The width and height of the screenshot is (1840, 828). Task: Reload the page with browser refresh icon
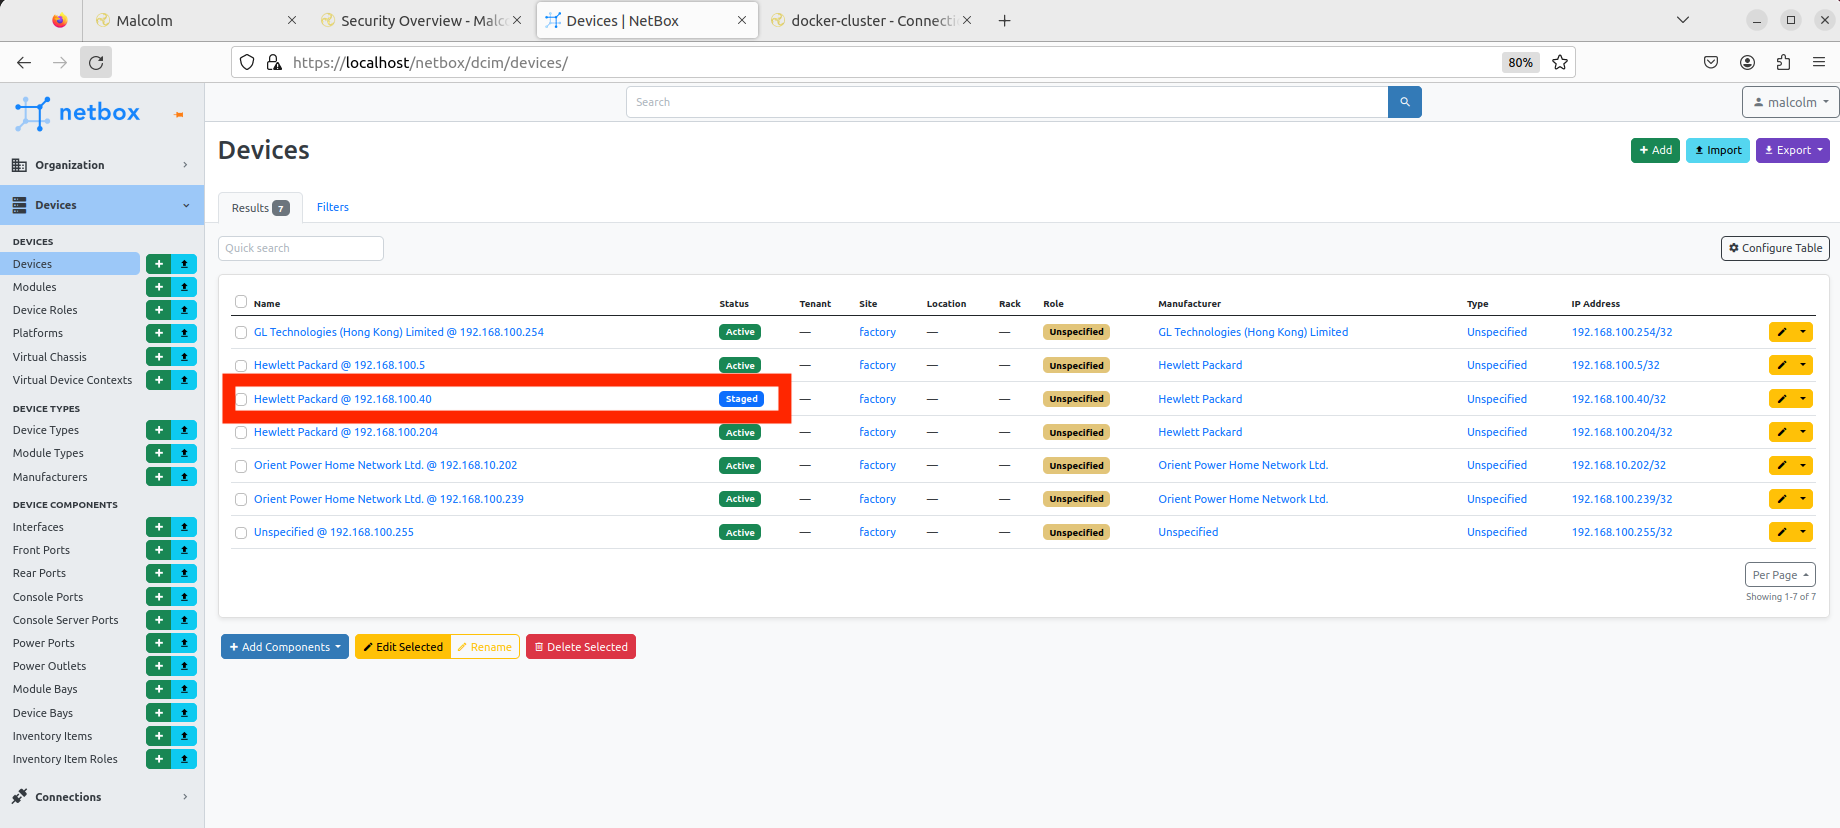point(96,62)
